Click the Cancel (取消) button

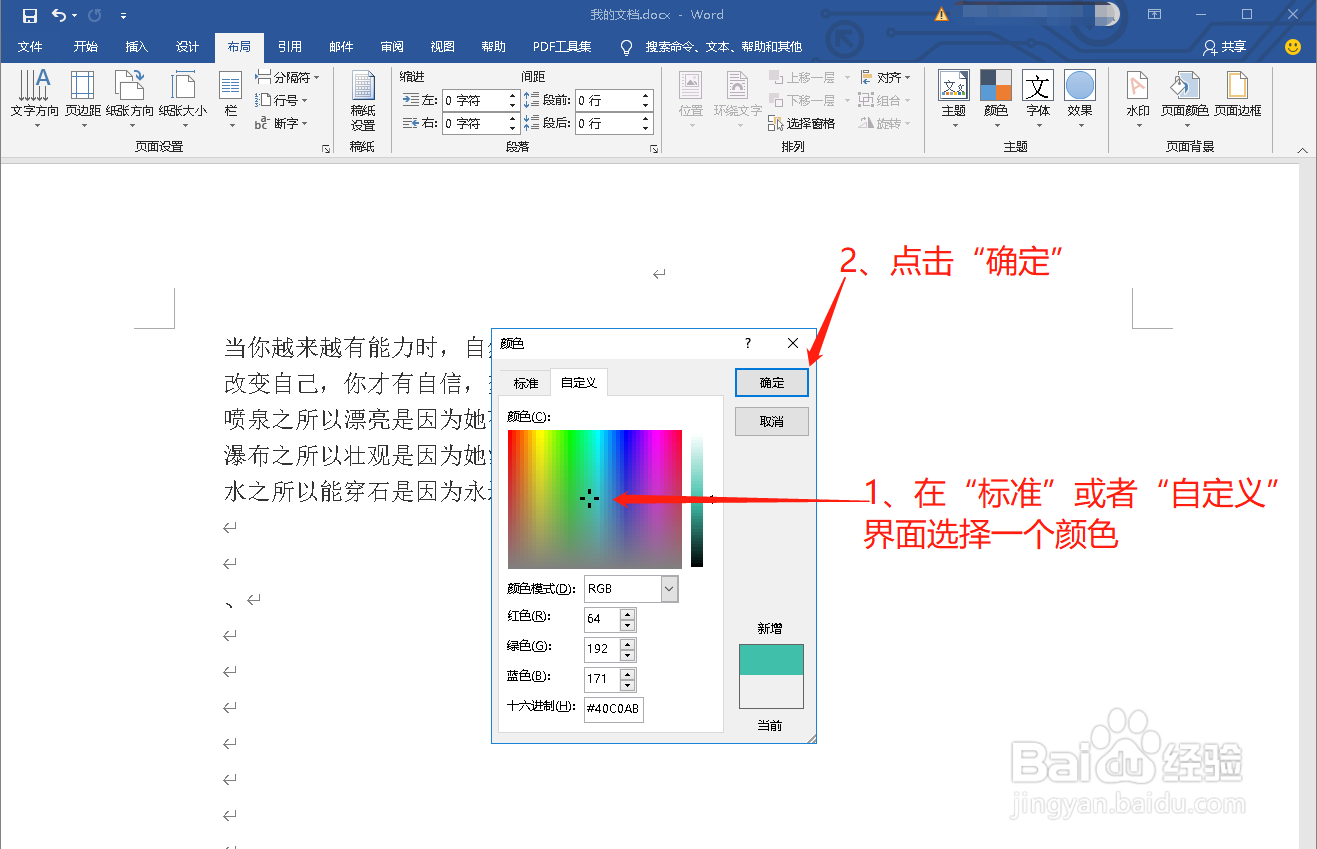point(772,421)
